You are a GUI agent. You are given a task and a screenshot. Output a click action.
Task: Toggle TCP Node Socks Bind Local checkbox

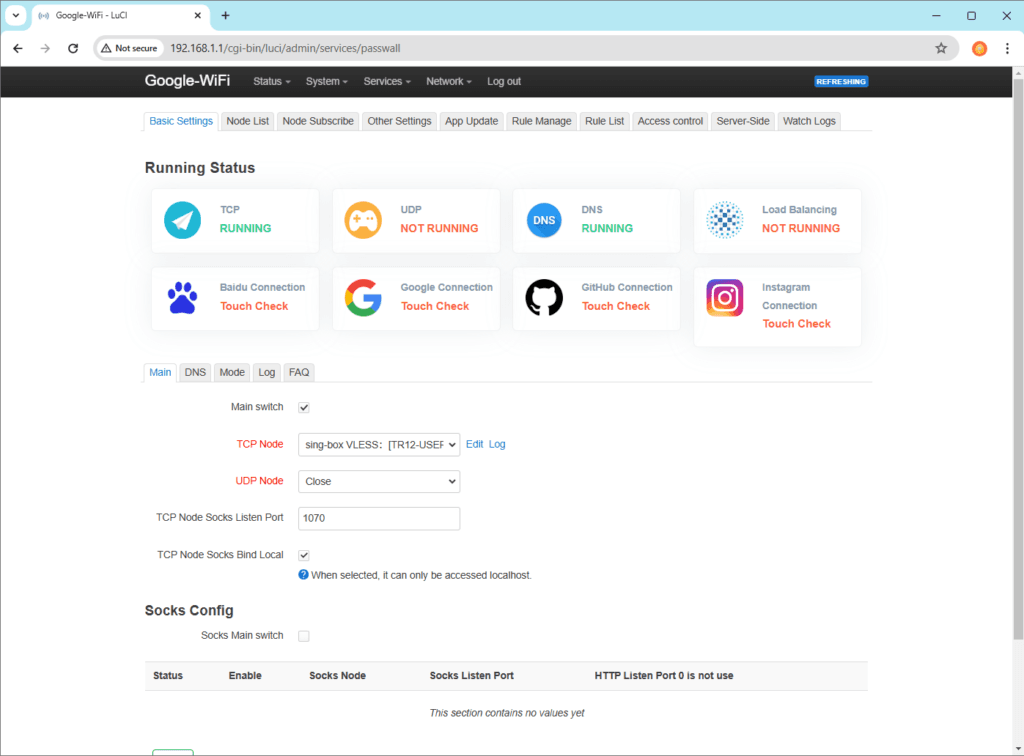[304, 555]
